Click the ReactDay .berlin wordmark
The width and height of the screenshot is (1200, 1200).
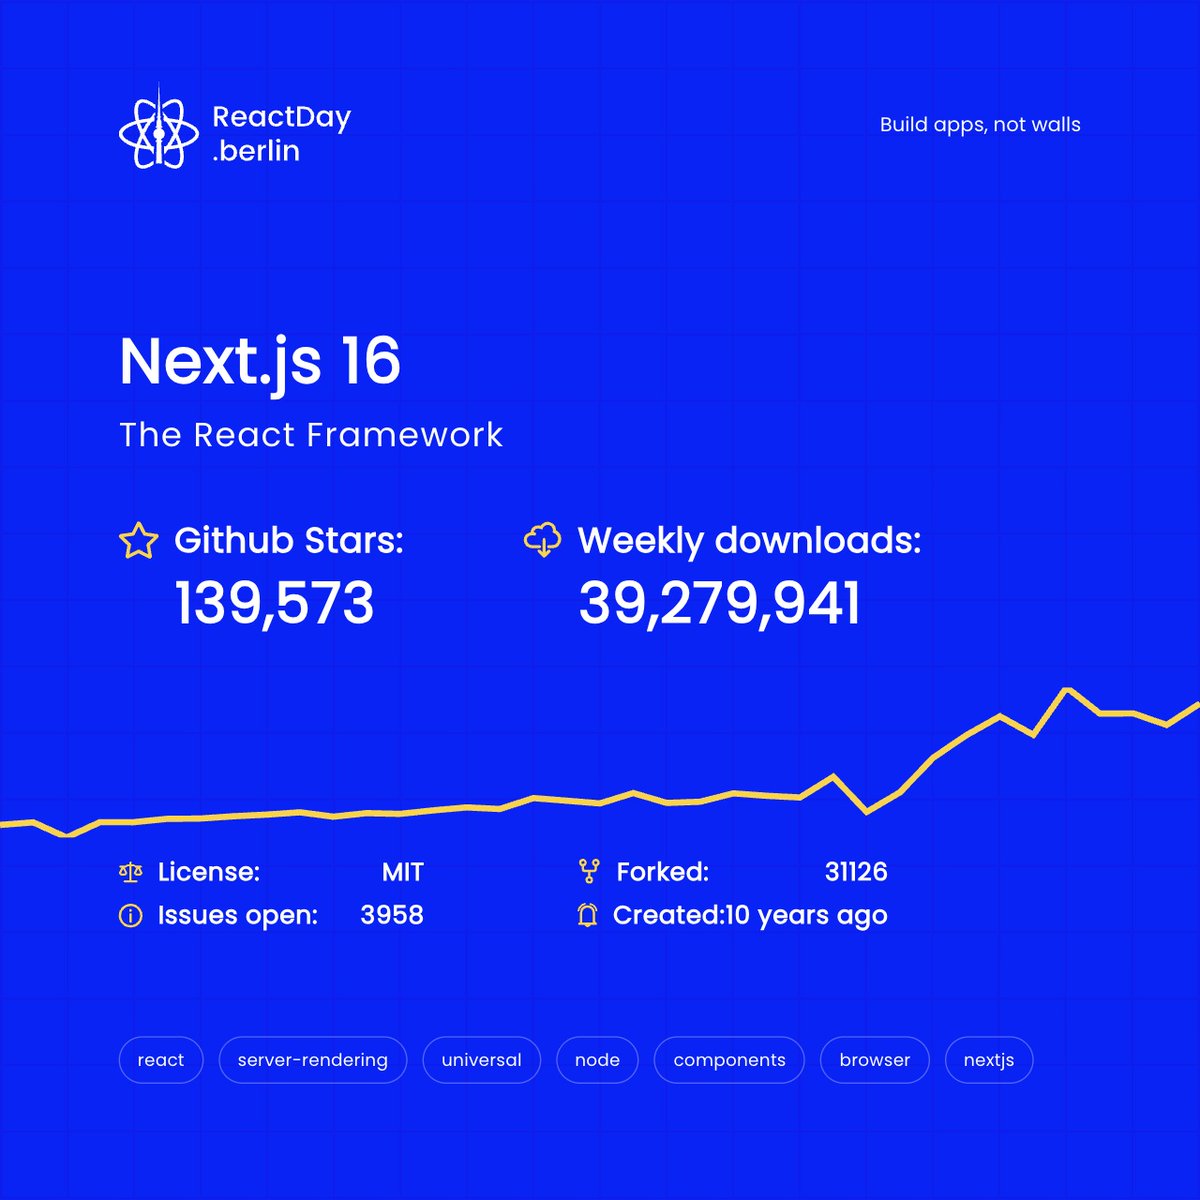(x=281, y=134)
